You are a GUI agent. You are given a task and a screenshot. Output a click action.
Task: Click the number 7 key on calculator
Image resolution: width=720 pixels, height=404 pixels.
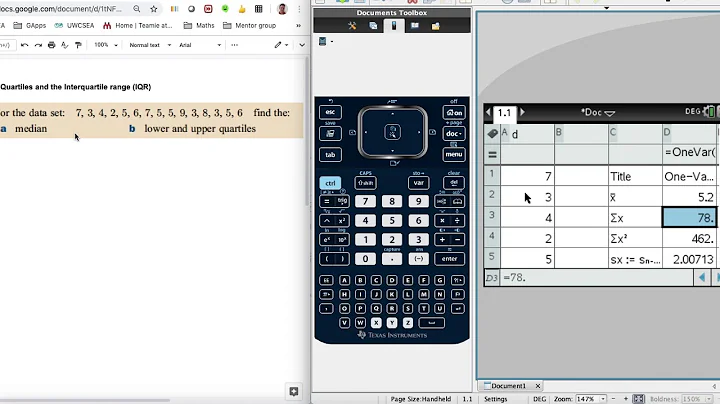366,201
